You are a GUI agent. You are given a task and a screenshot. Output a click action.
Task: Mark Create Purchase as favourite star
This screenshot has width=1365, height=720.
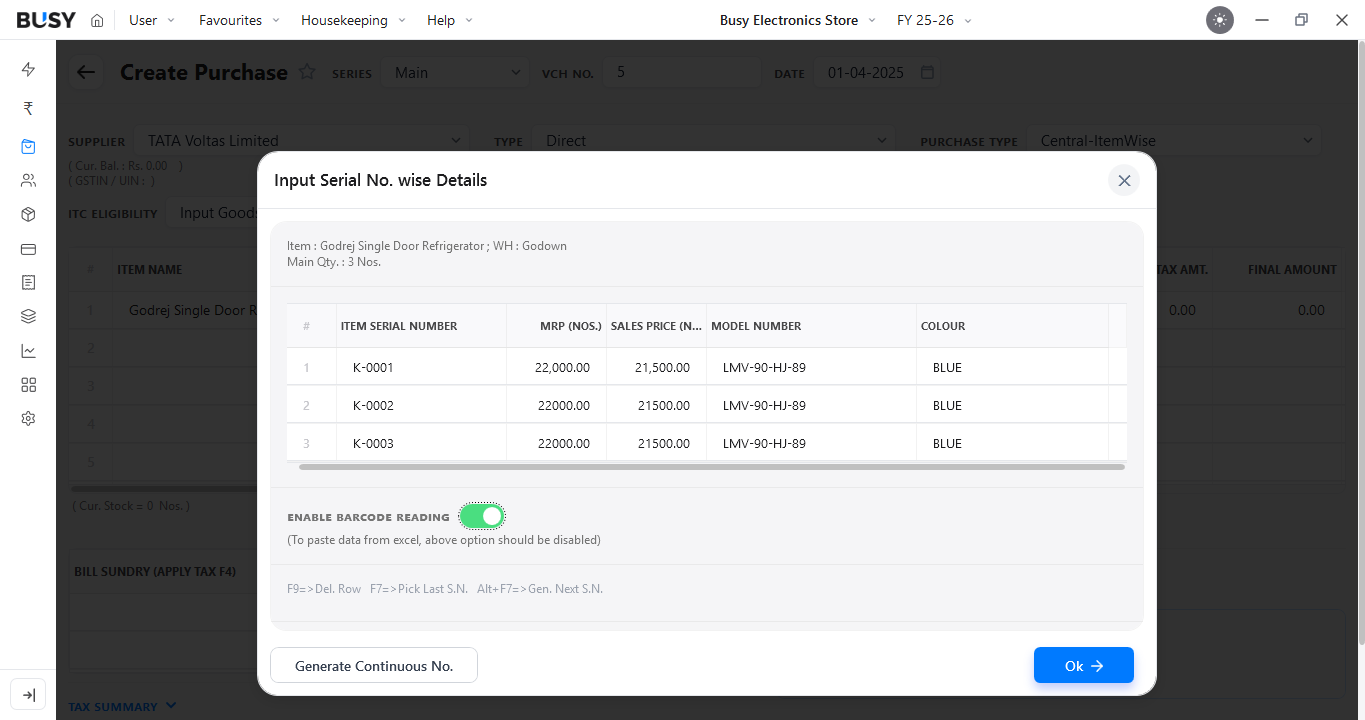pos(307,72)
